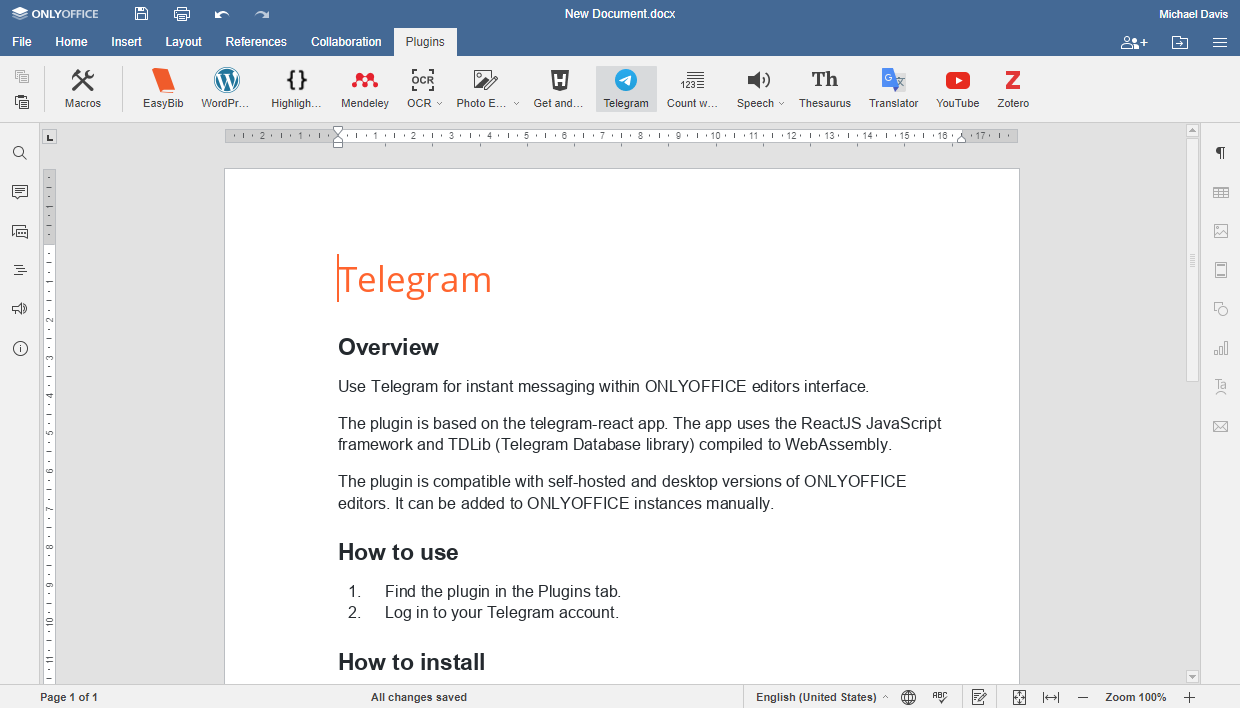Image resolution: width=1240 pixels, height=708 pixels.
Task: Click the Paste icon
Action: pos(22,102)
